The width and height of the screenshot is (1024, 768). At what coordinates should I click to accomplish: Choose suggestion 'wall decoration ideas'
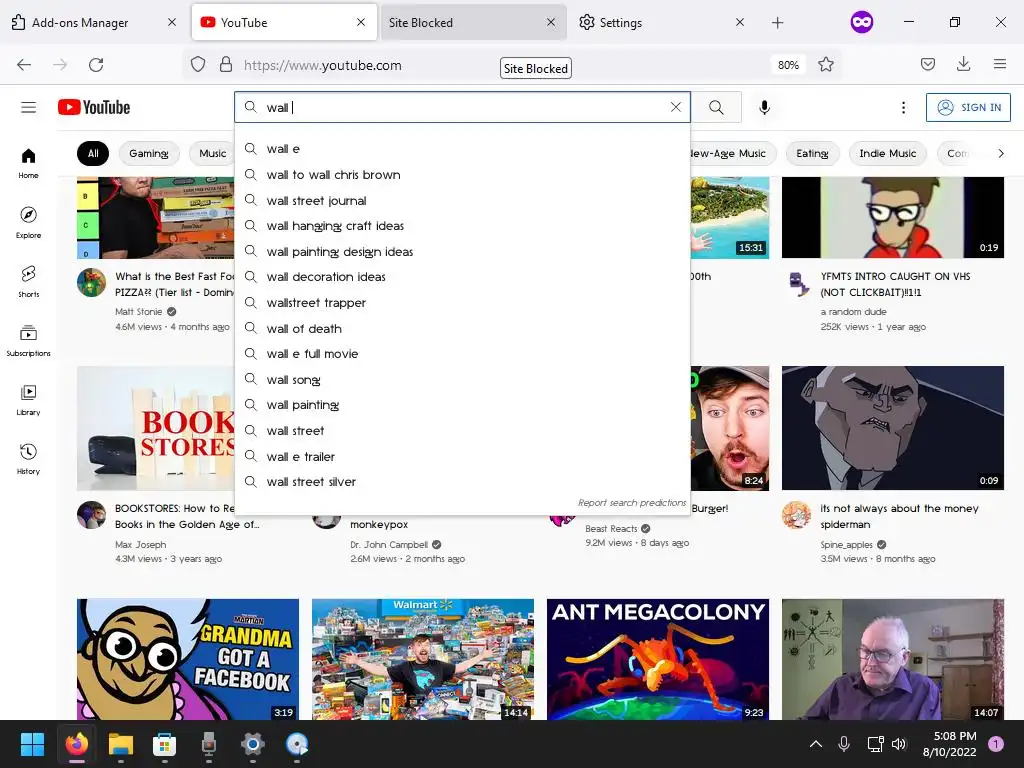tap(462, 277)
